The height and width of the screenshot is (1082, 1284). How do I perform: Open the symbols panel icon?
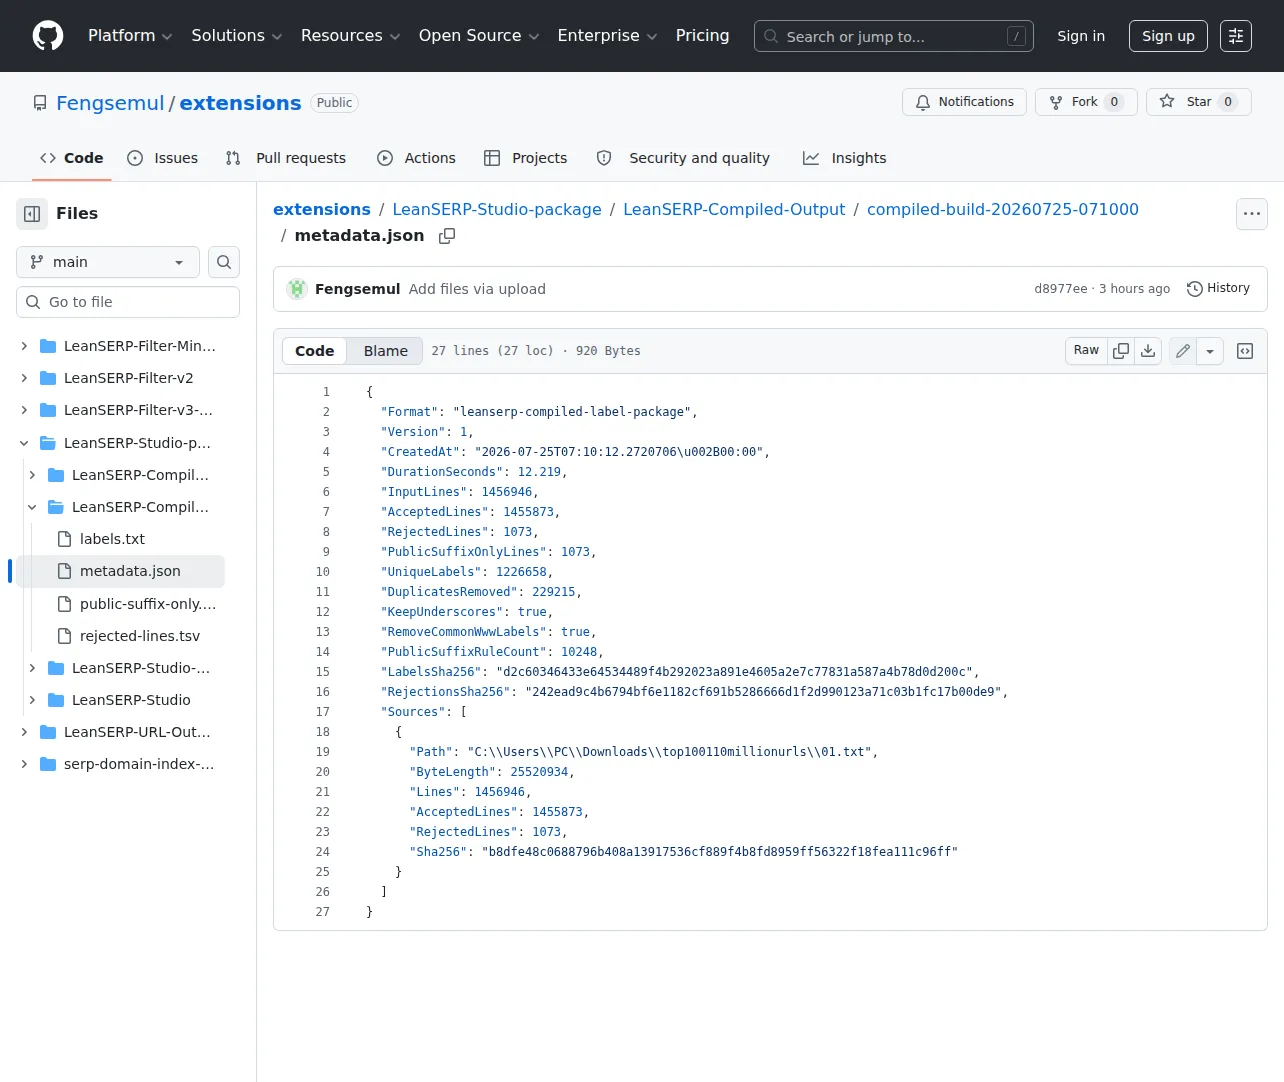tap(1245, 351)
